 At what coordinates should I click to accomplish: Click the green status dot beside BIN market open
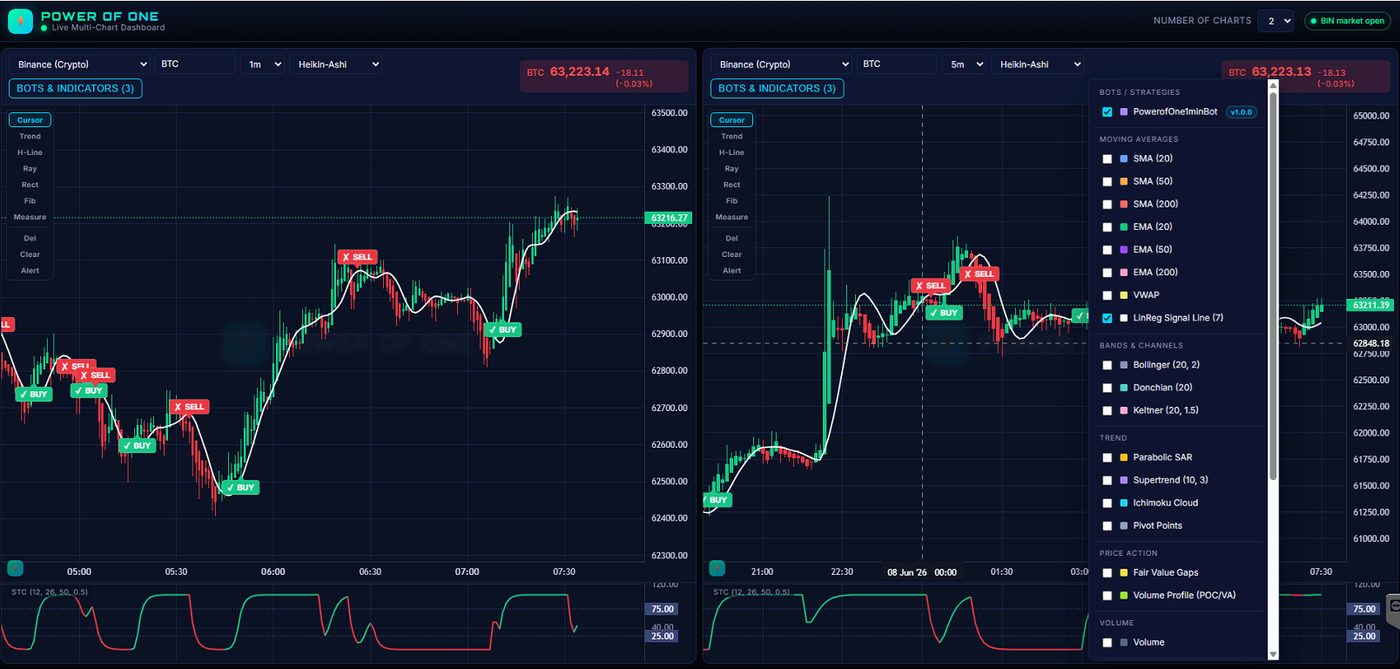pos(1314,20)
